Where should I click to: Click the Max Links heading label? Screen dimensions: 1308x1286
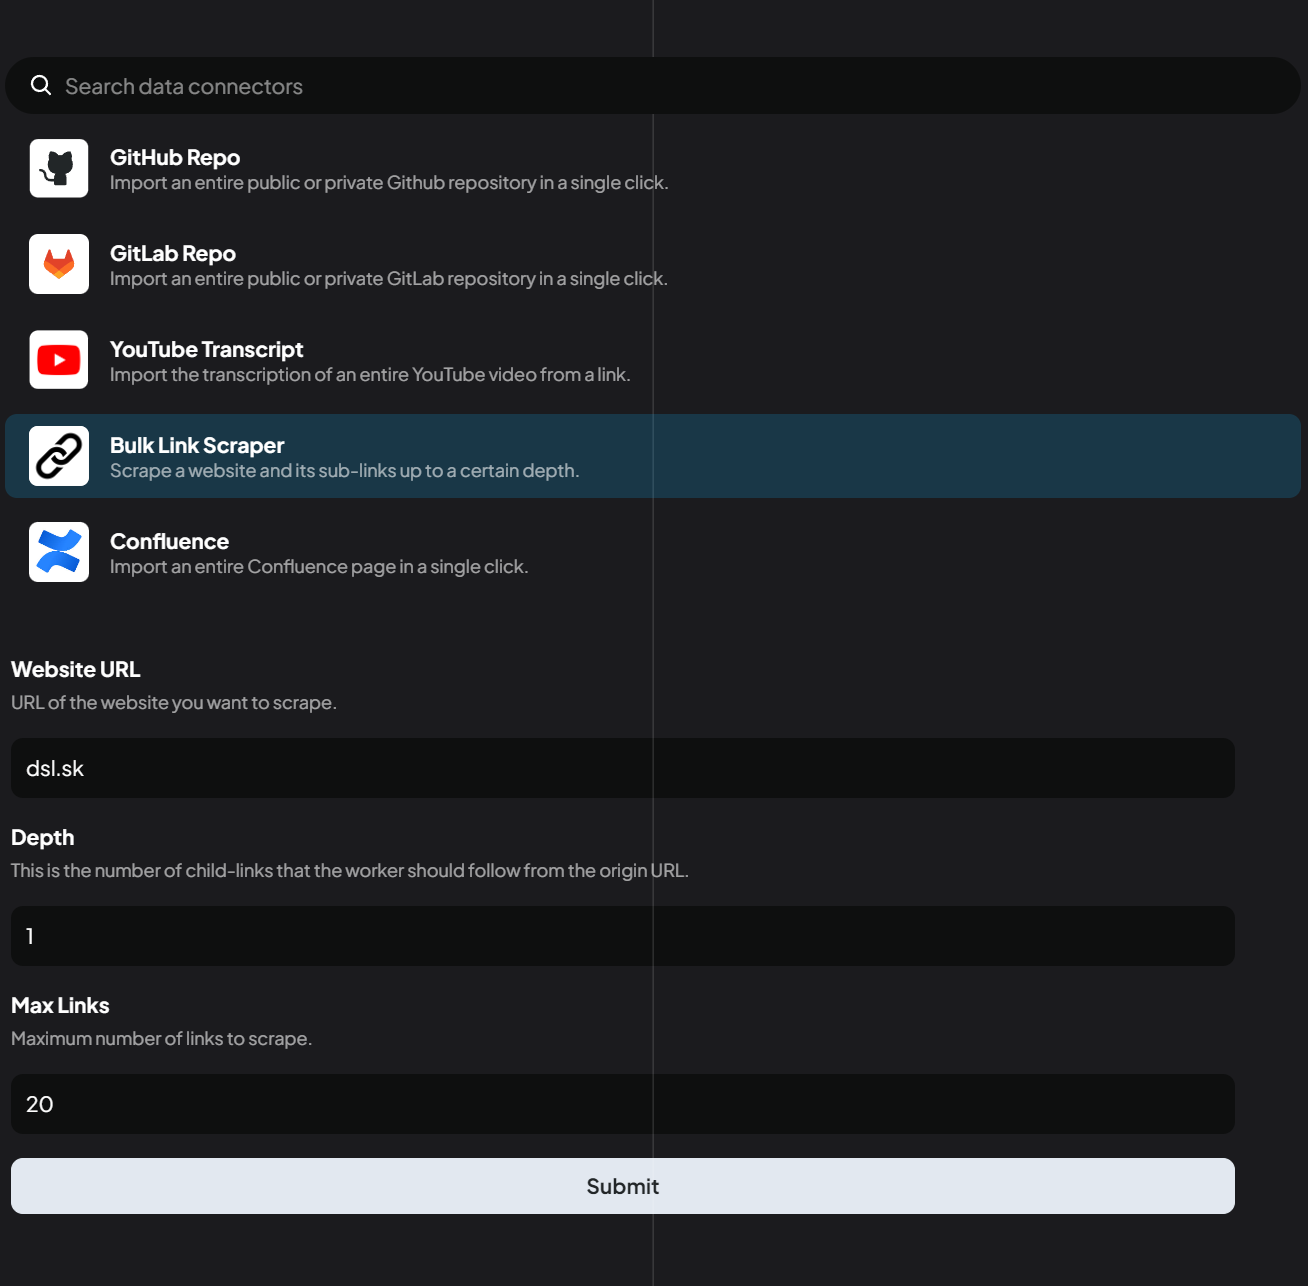click(x=60, y=1006)
